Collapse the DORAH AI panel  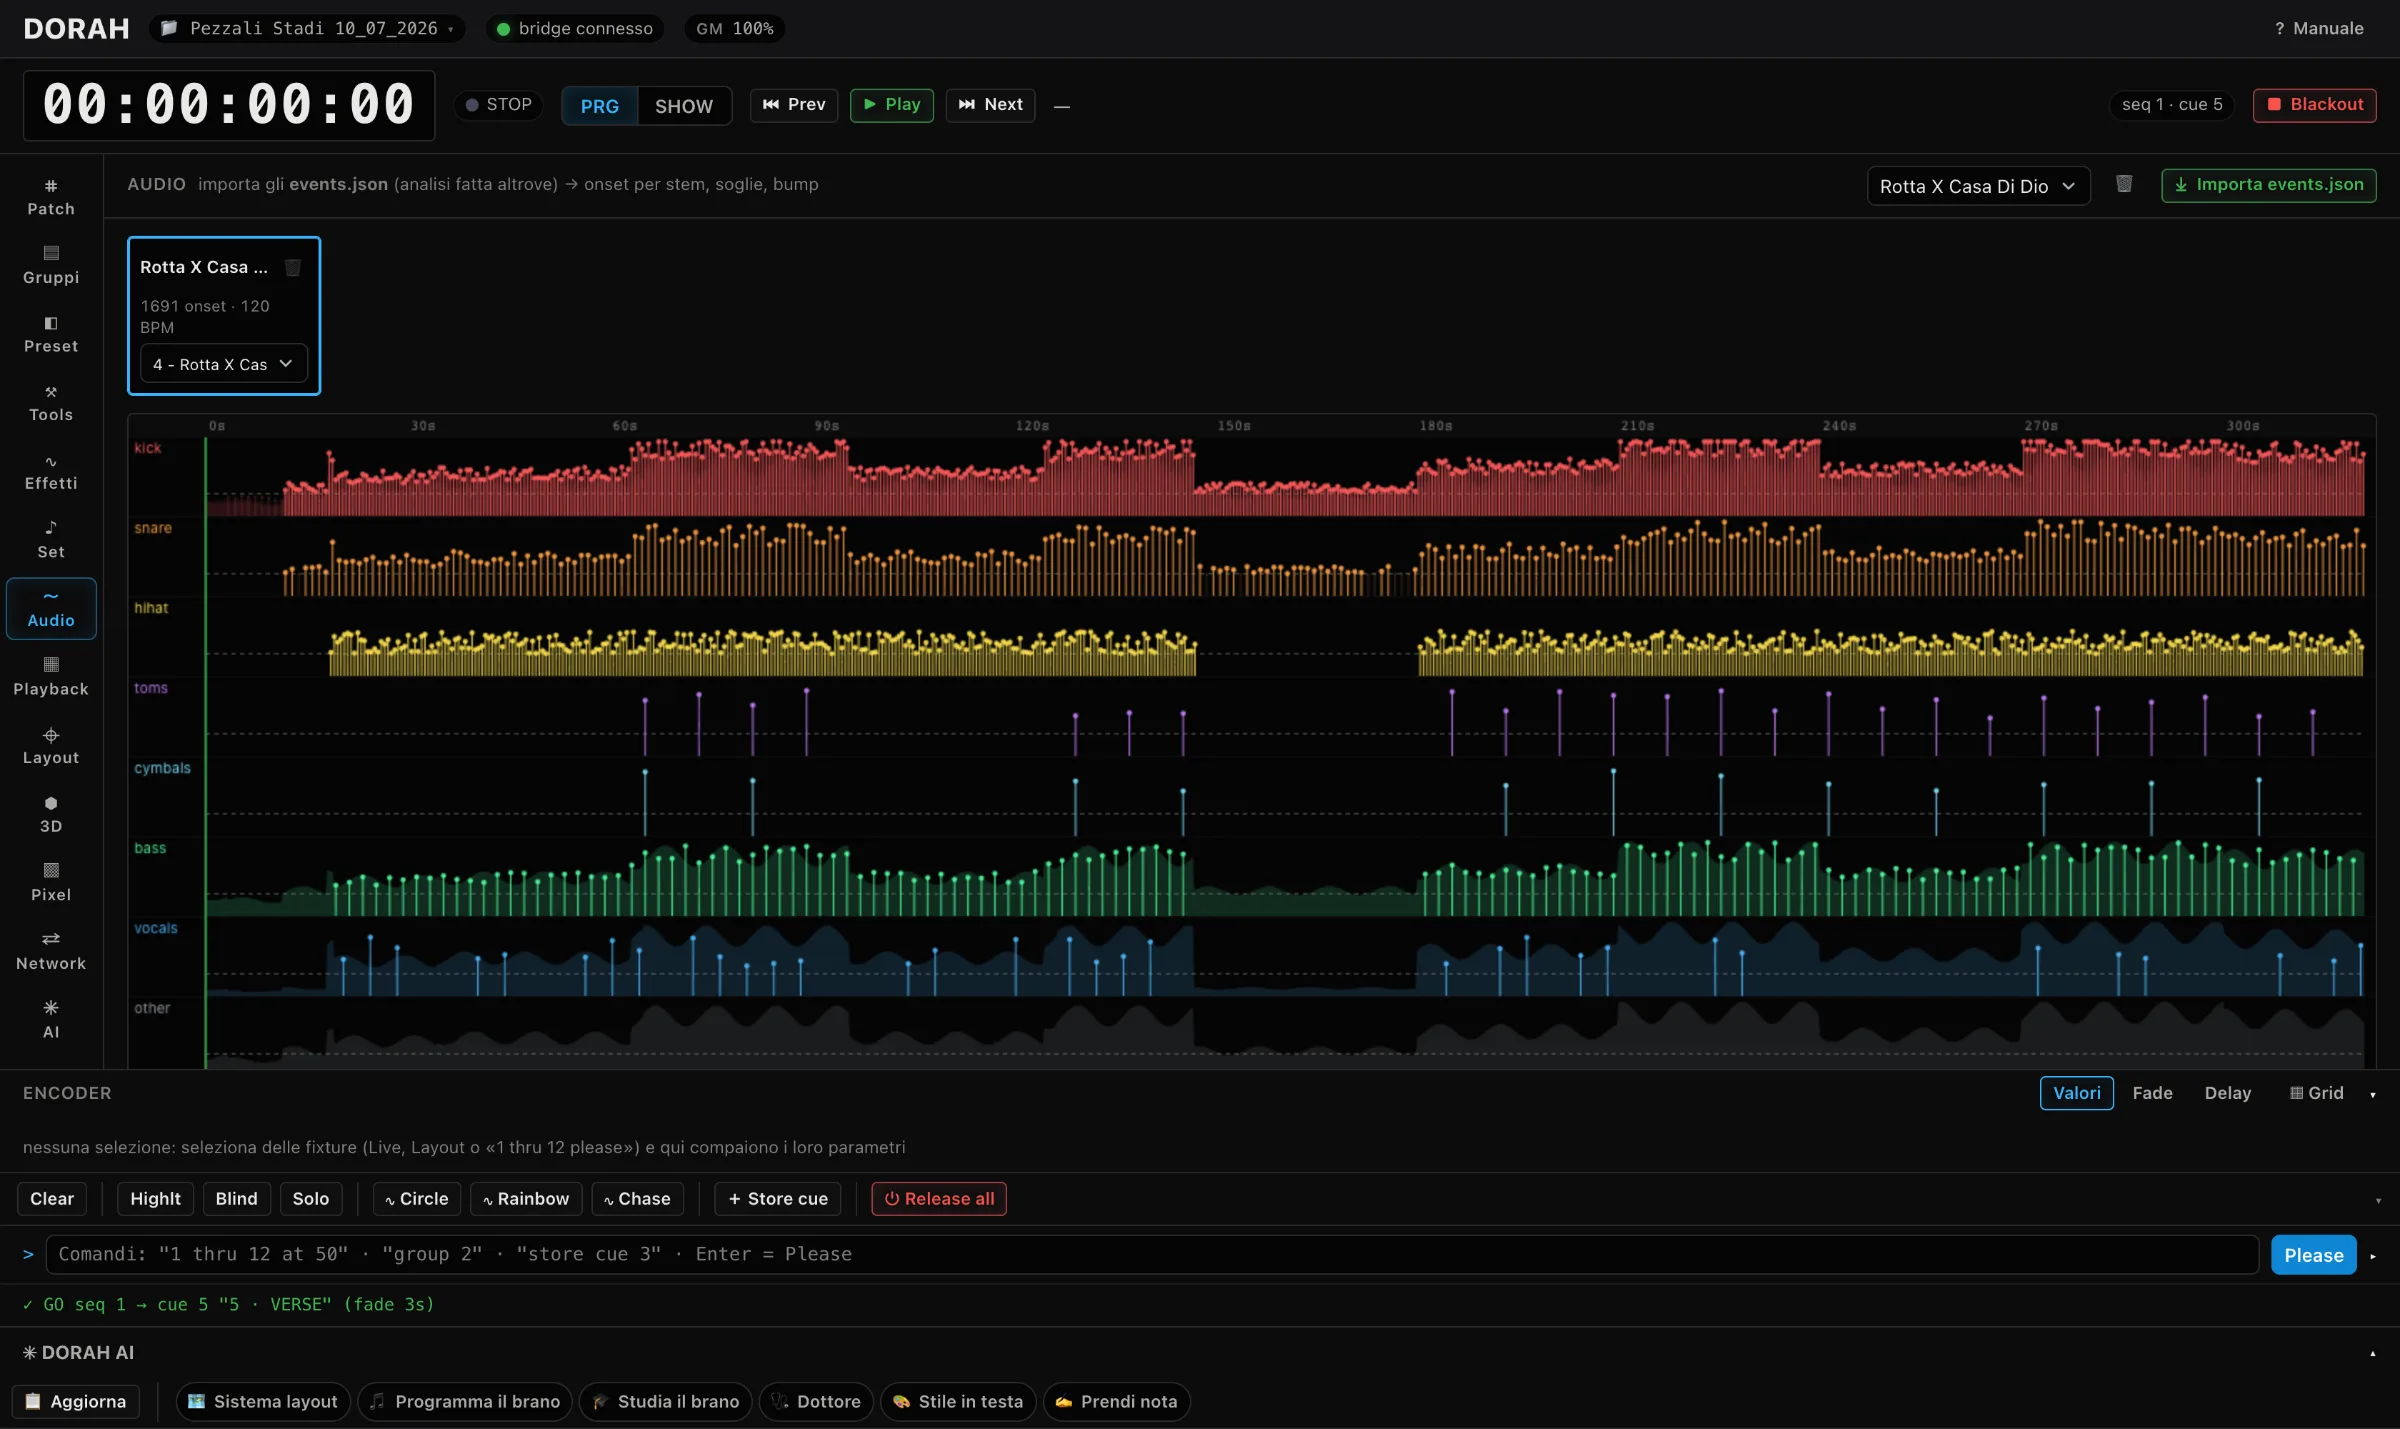pyautogui.click(x=2373, y=1354)
